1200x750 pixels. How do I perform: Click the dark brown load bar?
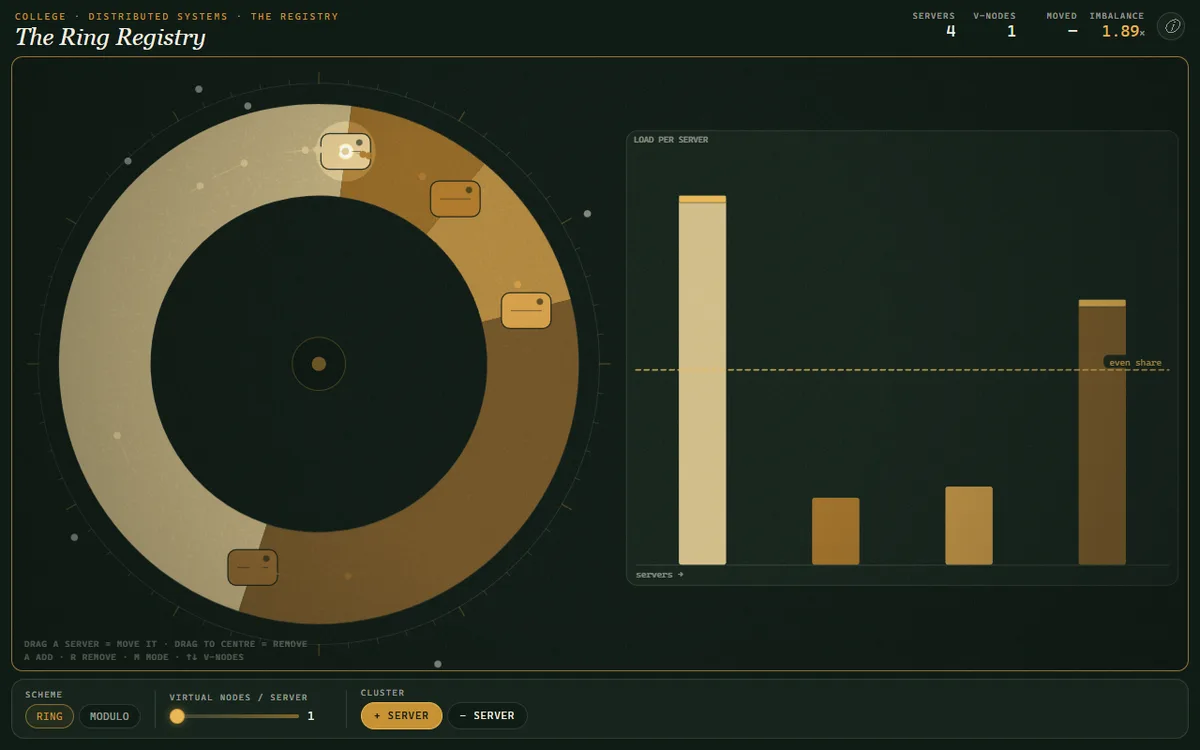click(1102, 432)
